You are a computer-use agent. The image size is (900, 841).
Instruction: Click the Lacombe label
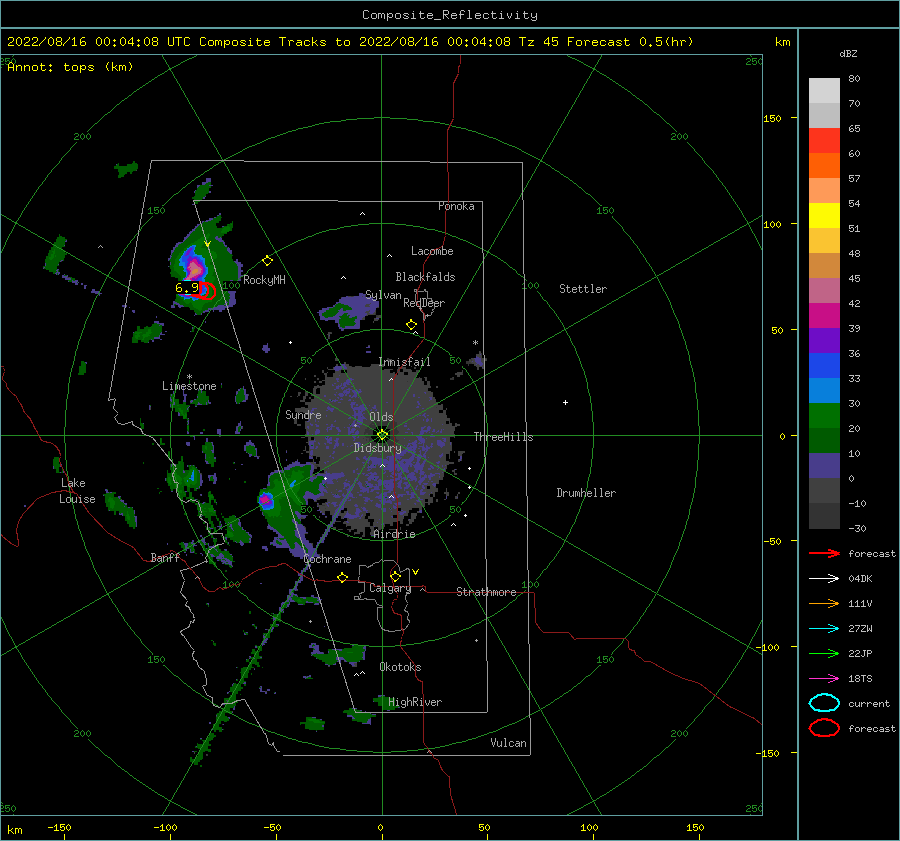(x=432, y=251)
